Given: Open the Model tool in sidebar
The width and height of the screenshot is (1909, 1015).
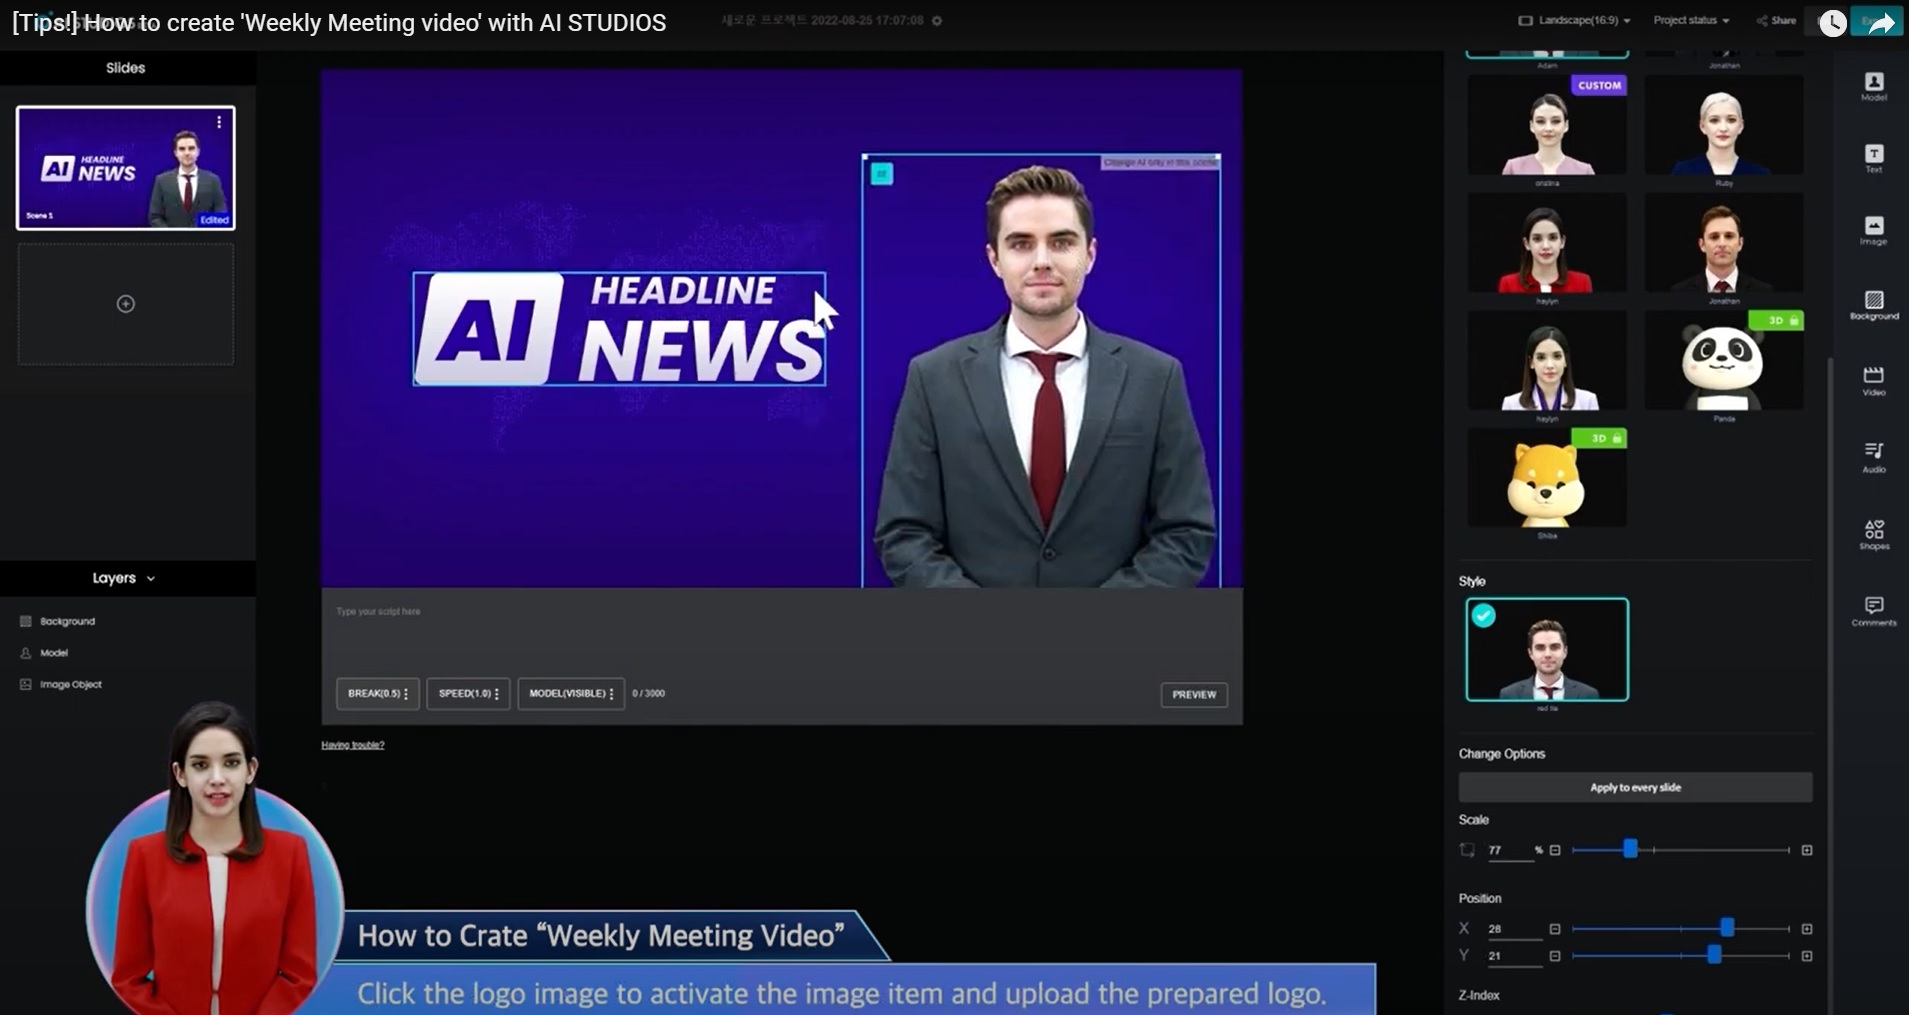Looking at the screenshot, I should [1873, 86].
